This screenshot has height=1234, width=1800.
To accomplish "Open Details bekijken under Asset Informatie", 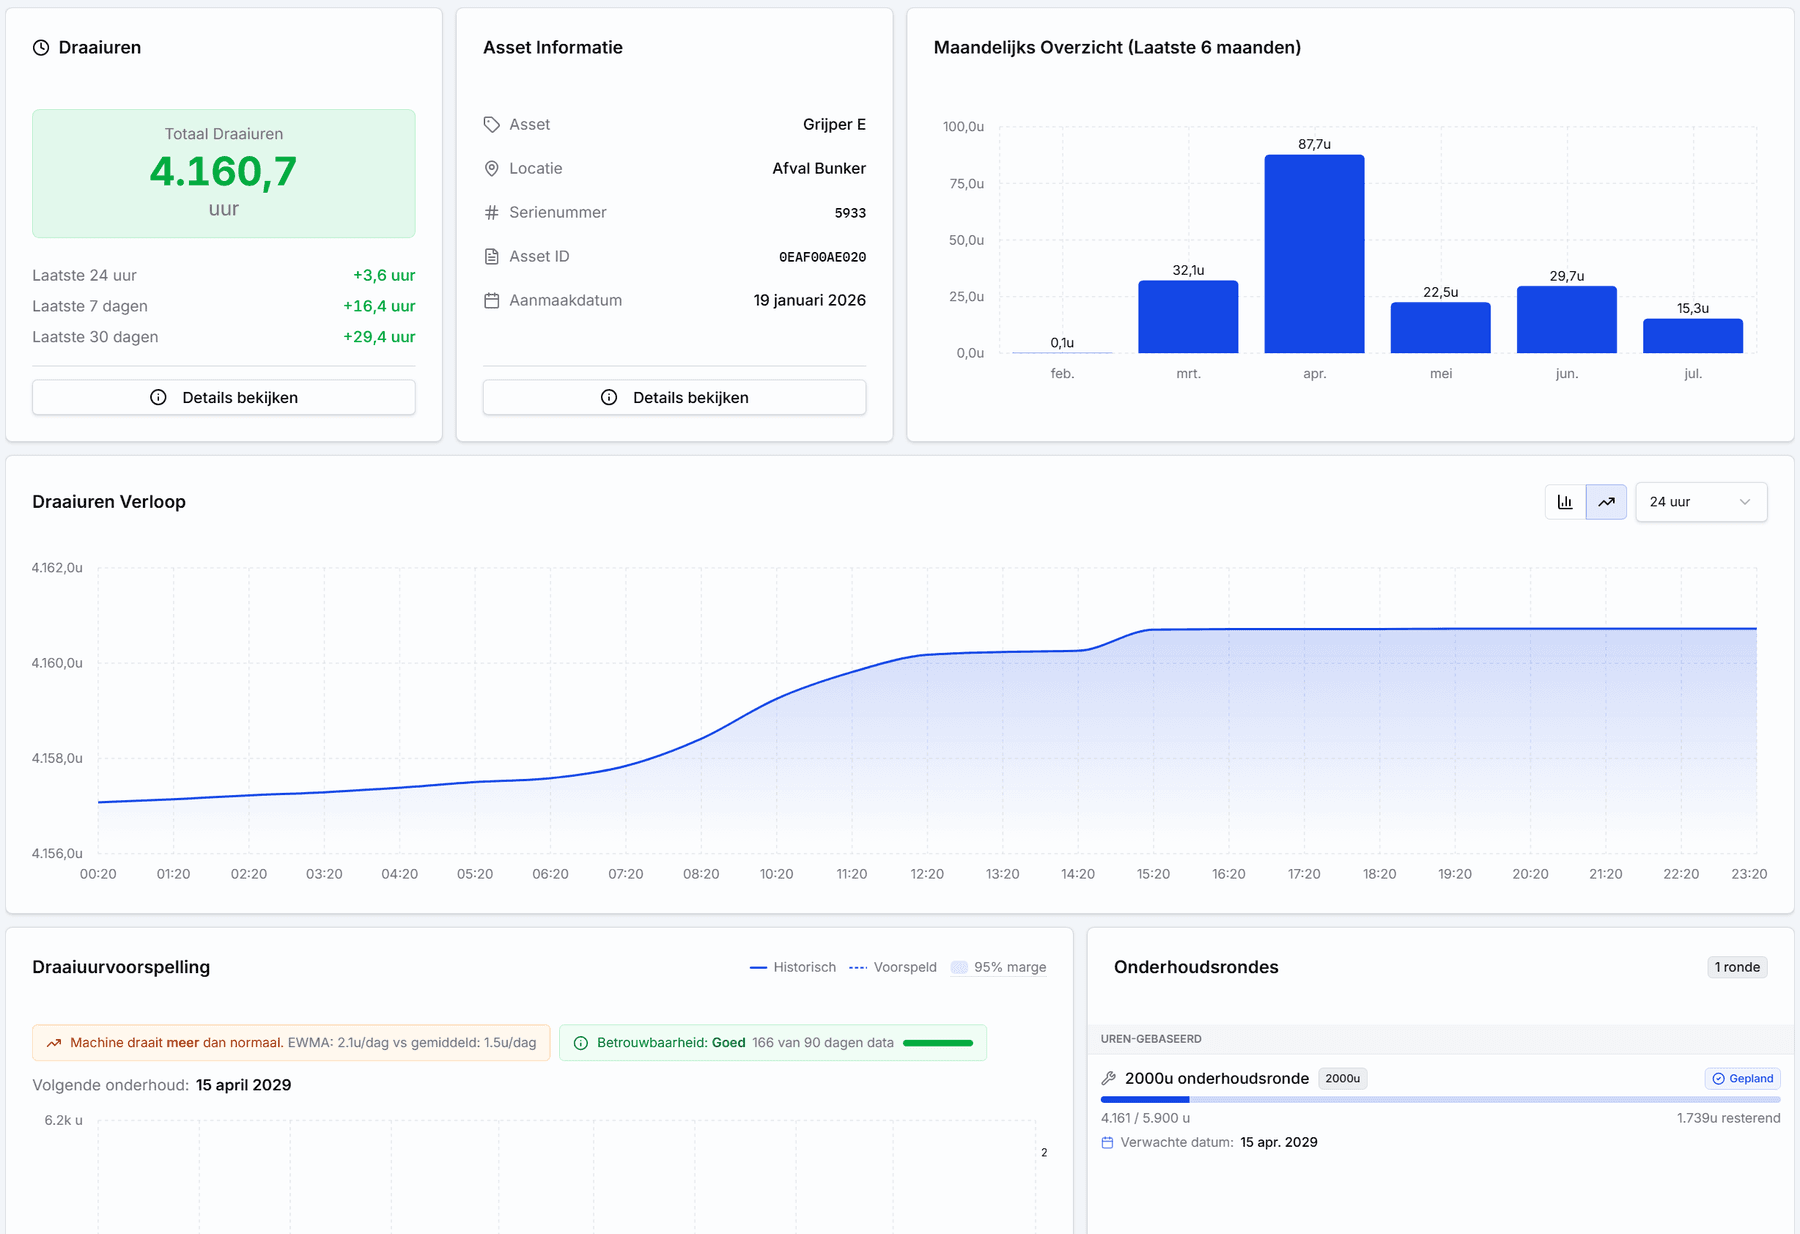I will [x=675, y=397].
